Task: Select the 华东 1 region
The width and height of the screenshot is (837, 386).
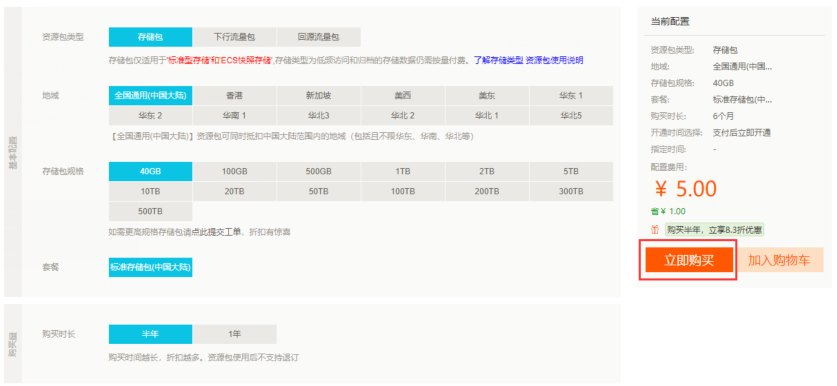Action: [x=571, y=96]
